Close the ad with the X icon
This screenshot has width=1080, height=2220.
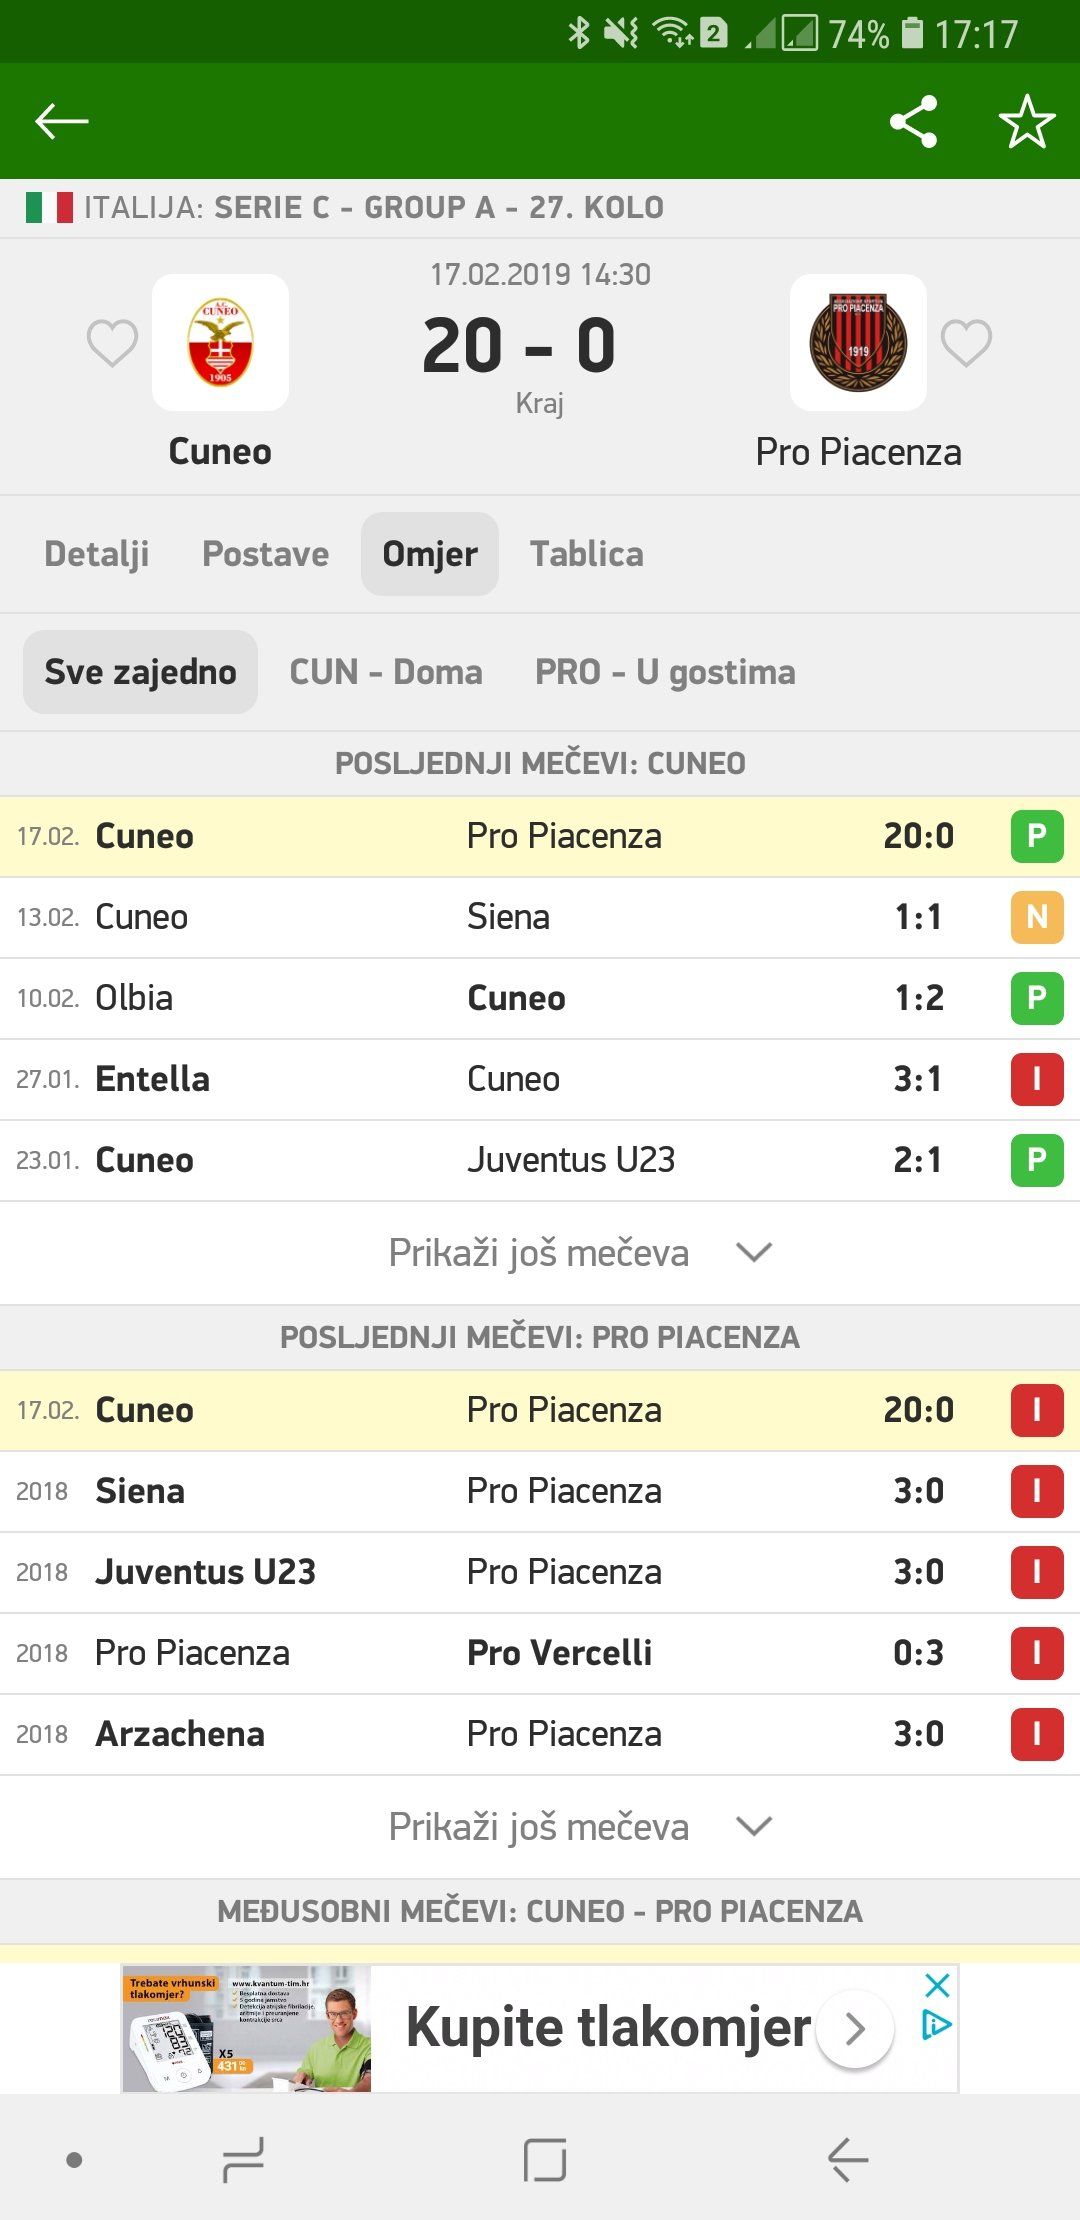pos(937,1985)
